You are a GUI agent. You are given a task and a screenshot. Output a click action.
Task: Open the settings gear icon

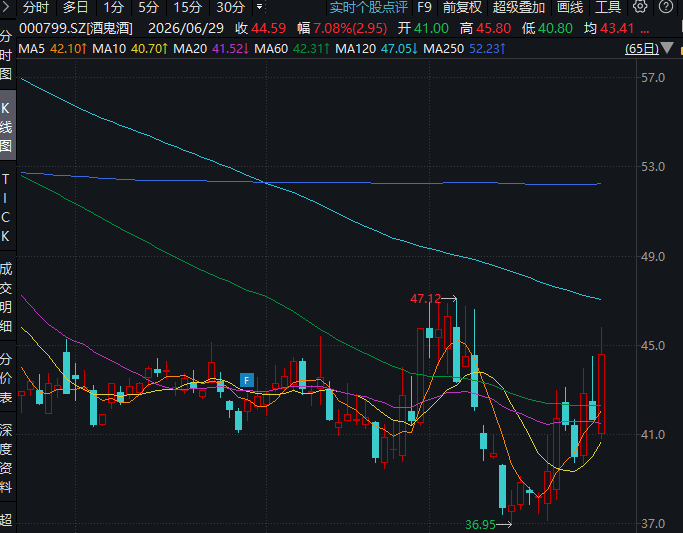click(x=640, y=7)
